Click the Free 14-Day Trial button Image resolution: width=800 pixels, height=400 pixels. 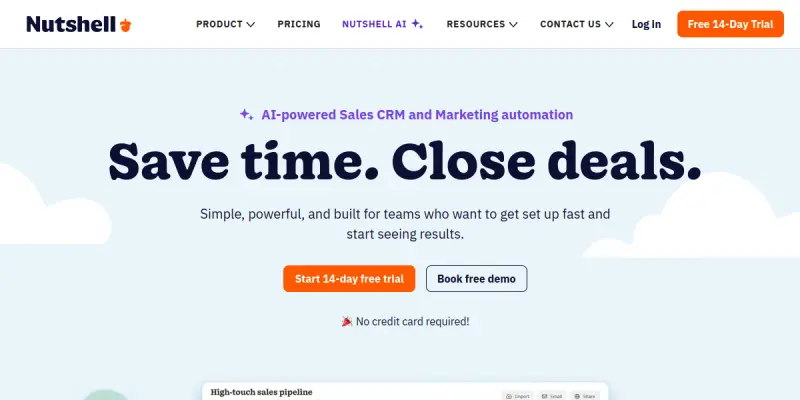(x=730, y=24)
